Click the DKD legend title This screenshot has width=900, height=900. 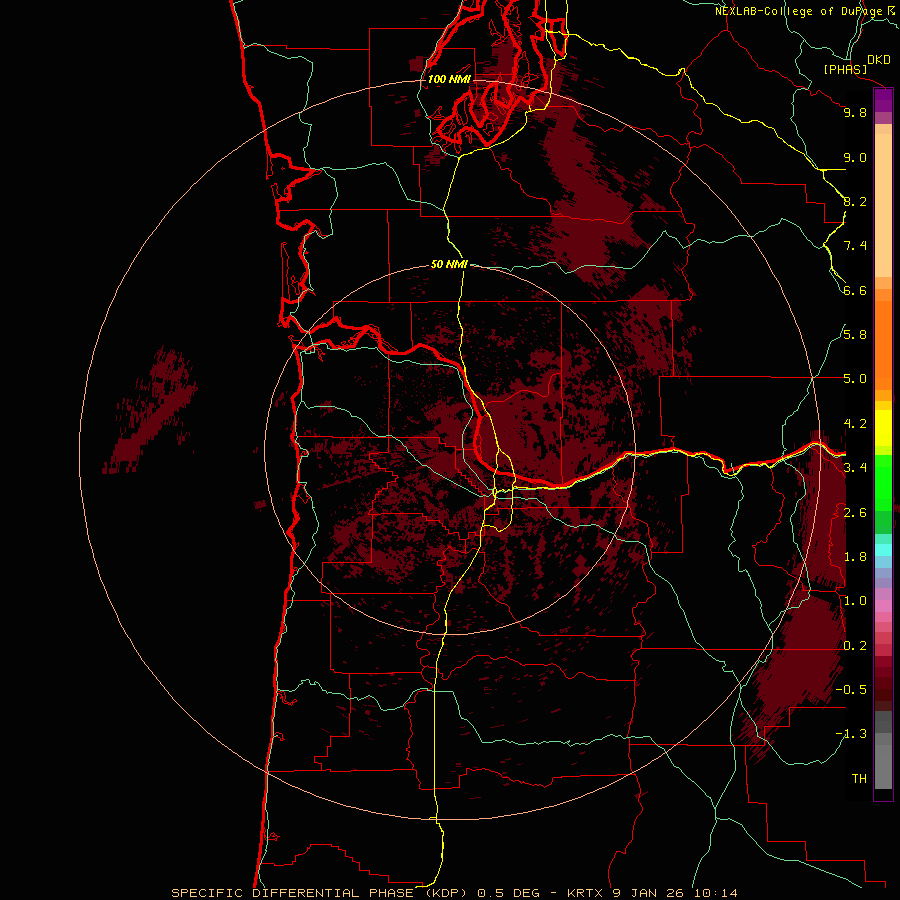879,60
